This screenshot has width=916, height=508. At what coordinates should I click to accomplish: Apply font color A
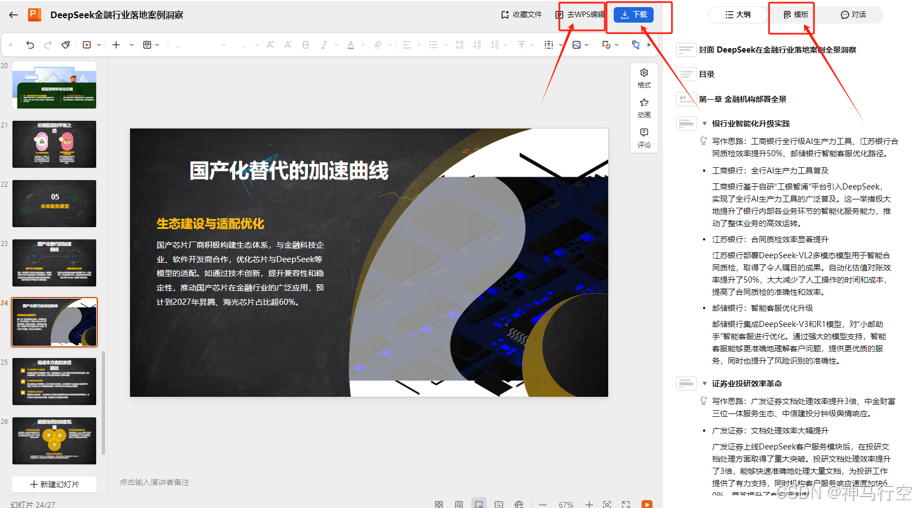point(351,45)
